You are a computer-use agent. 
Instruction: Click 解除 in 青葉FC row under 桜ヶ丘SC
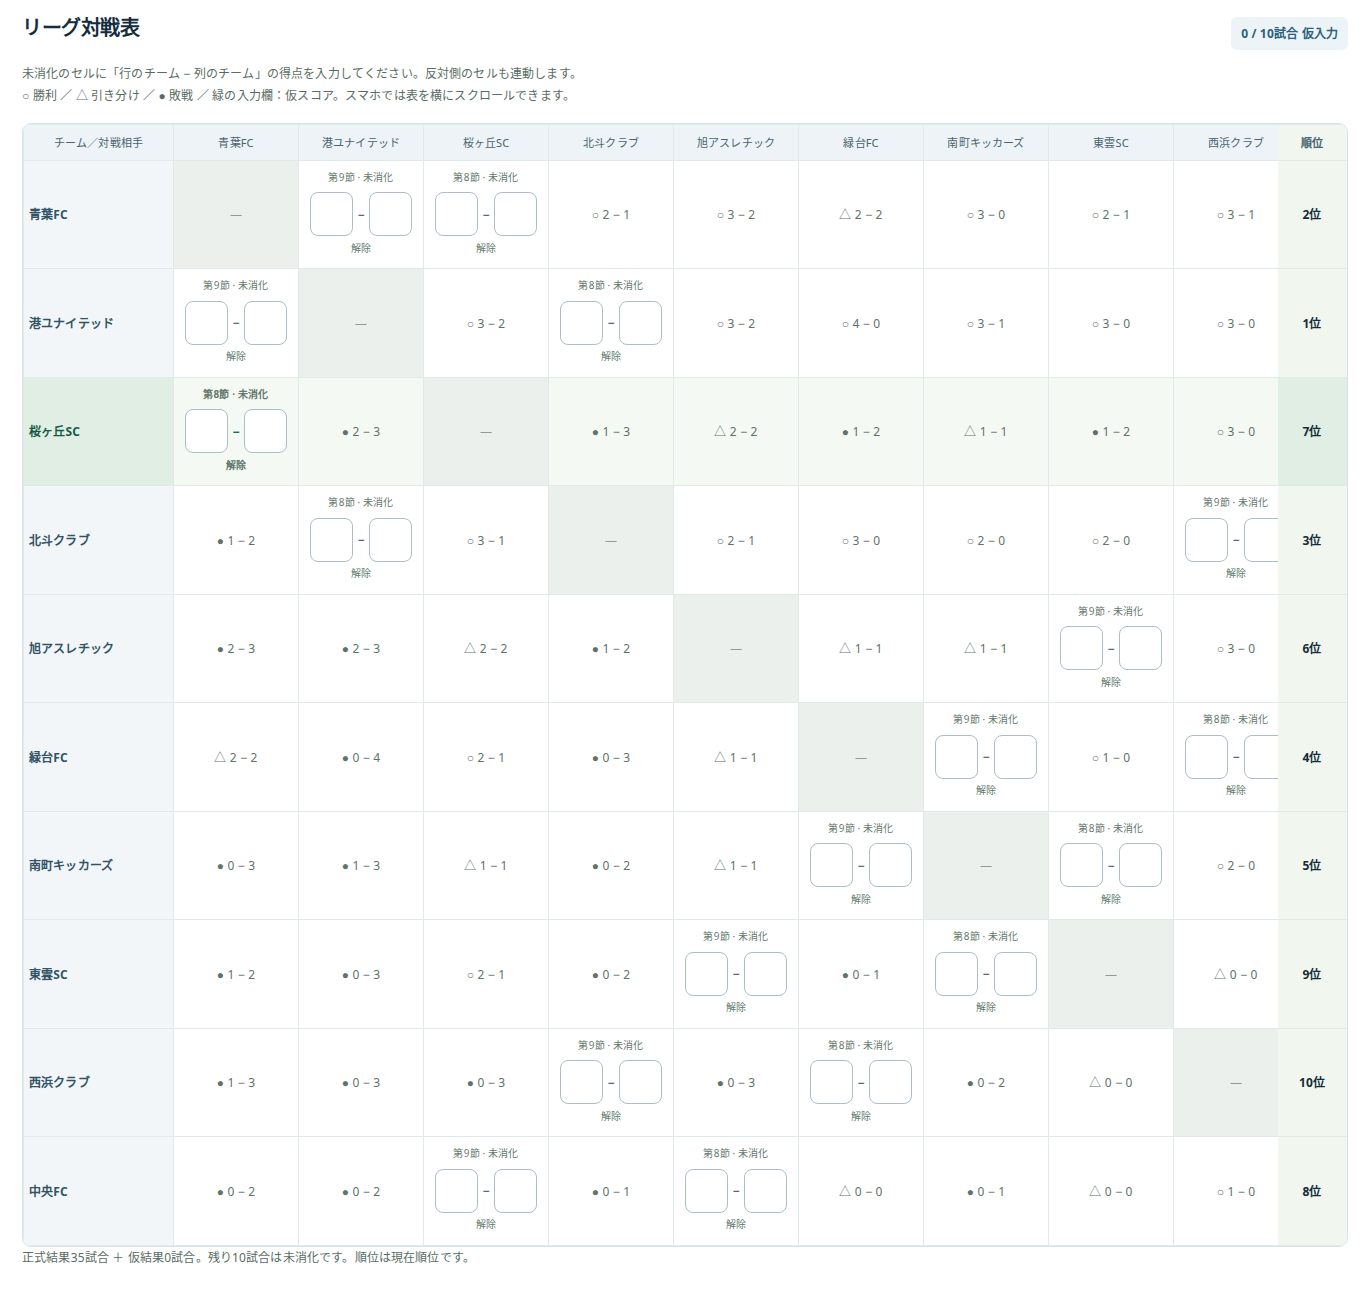(x=486, y=248)
